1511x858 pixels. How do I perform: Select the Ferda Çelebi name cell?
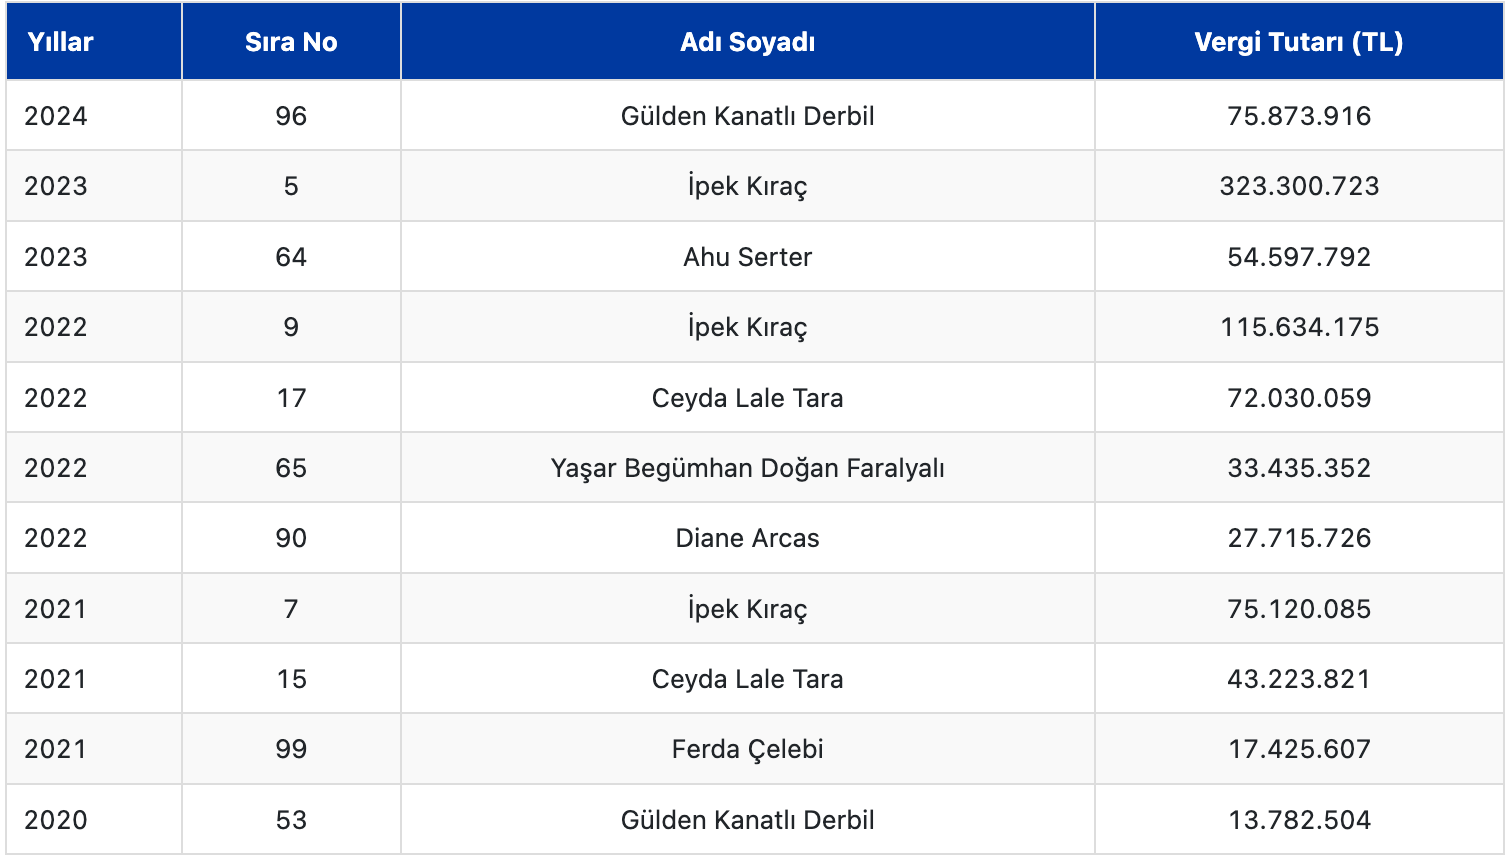point(747,749)
